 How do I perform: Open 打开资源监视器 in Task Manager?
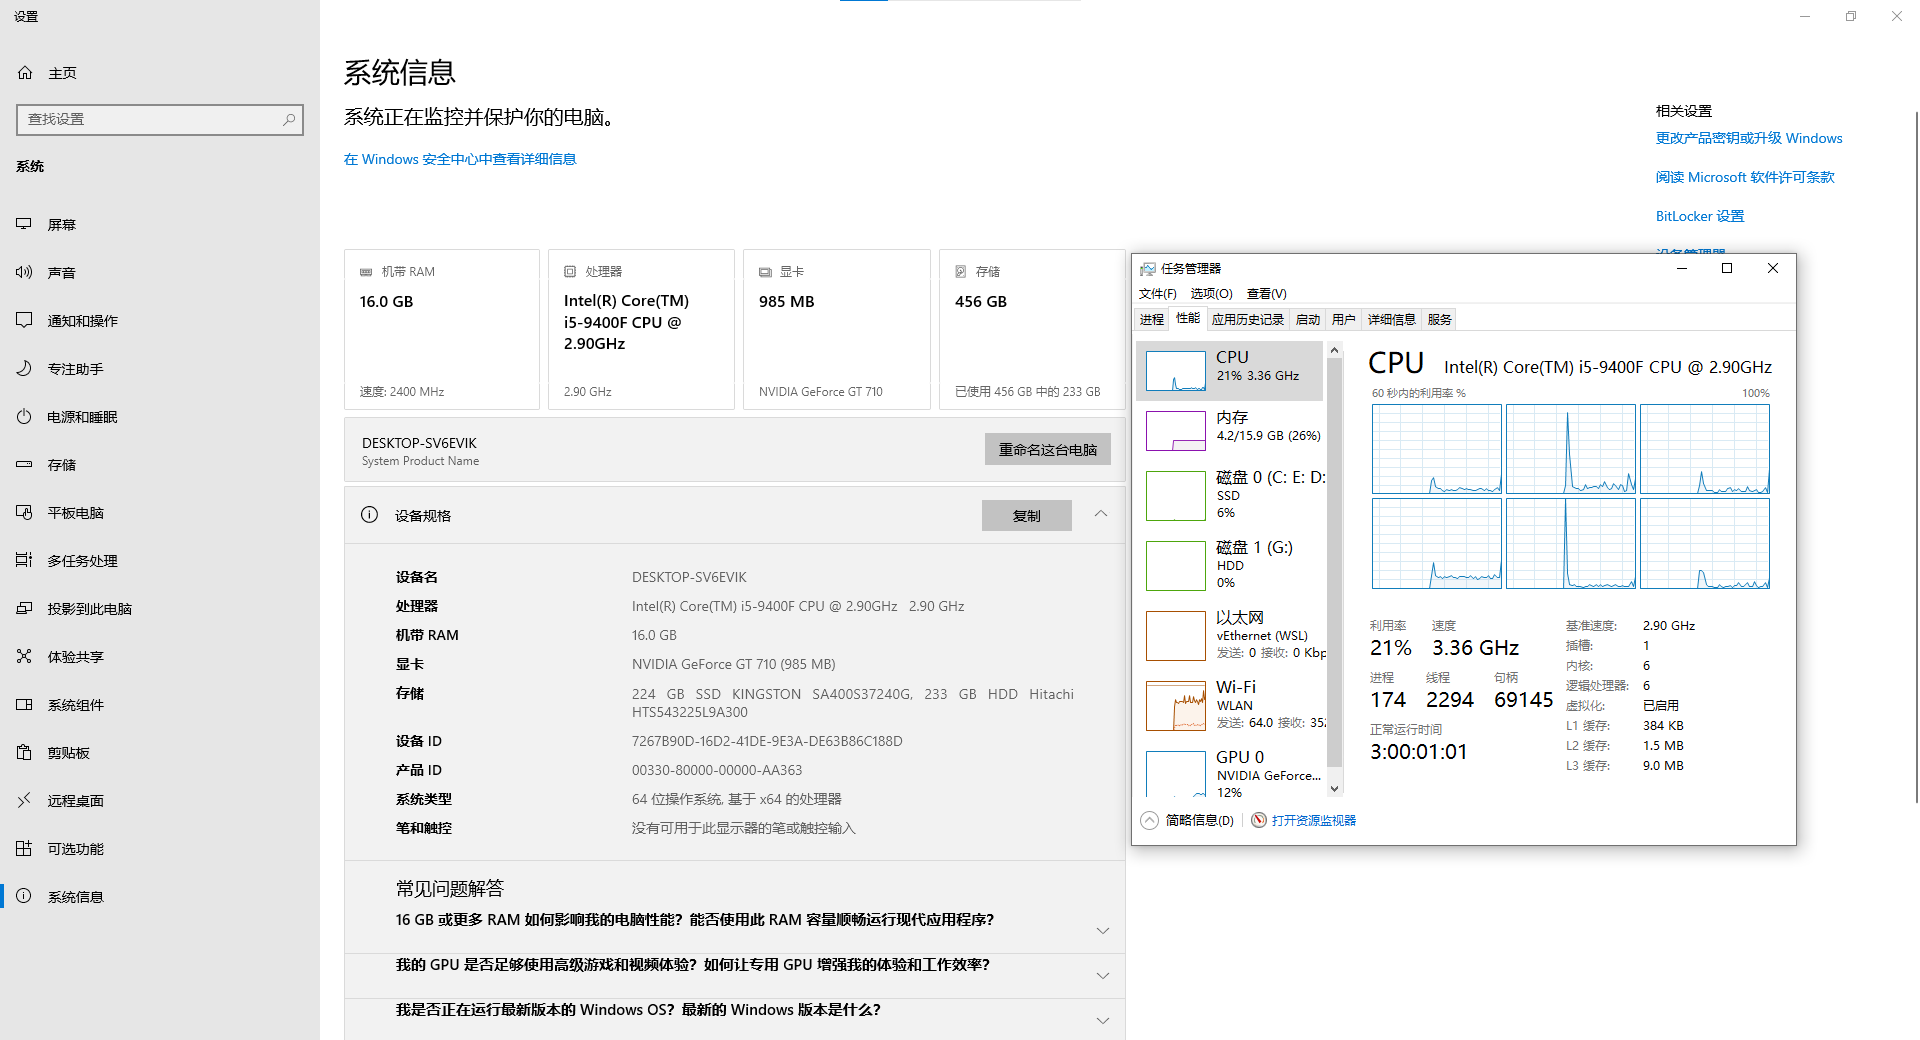(x=1313, y=820)
